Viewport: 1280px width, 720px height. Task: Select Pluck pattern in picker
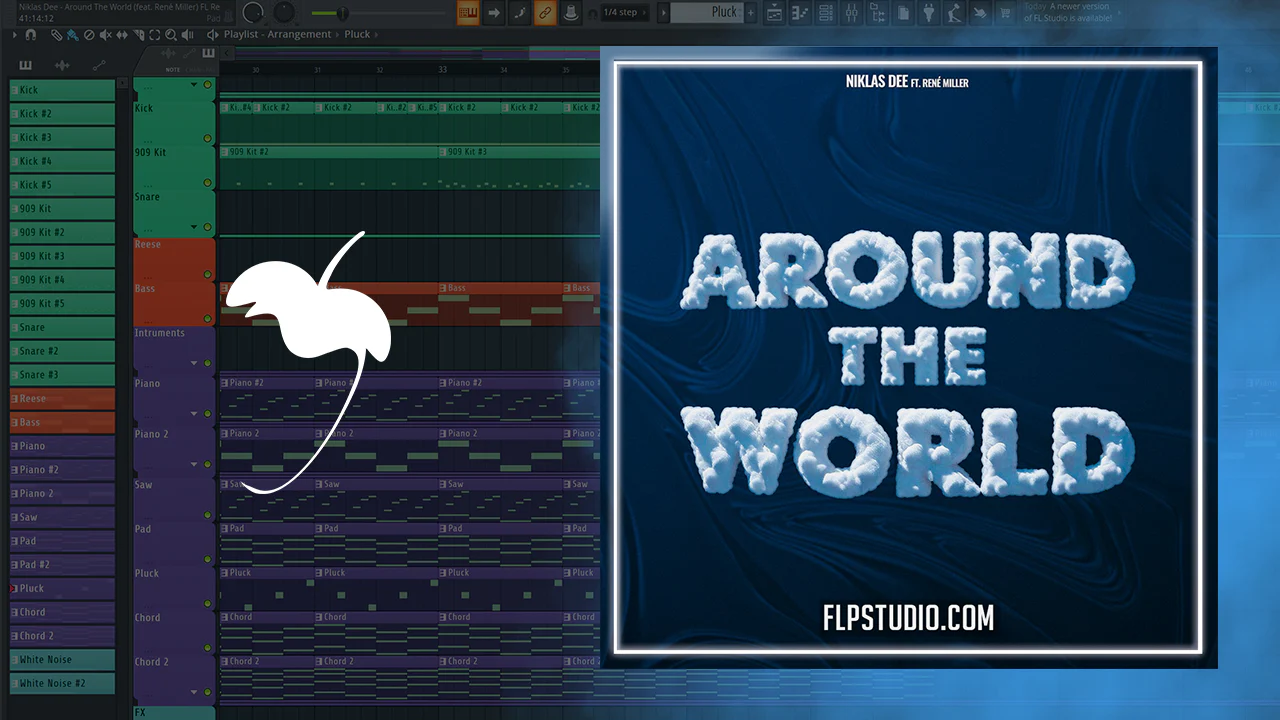(x=62, y=588)
